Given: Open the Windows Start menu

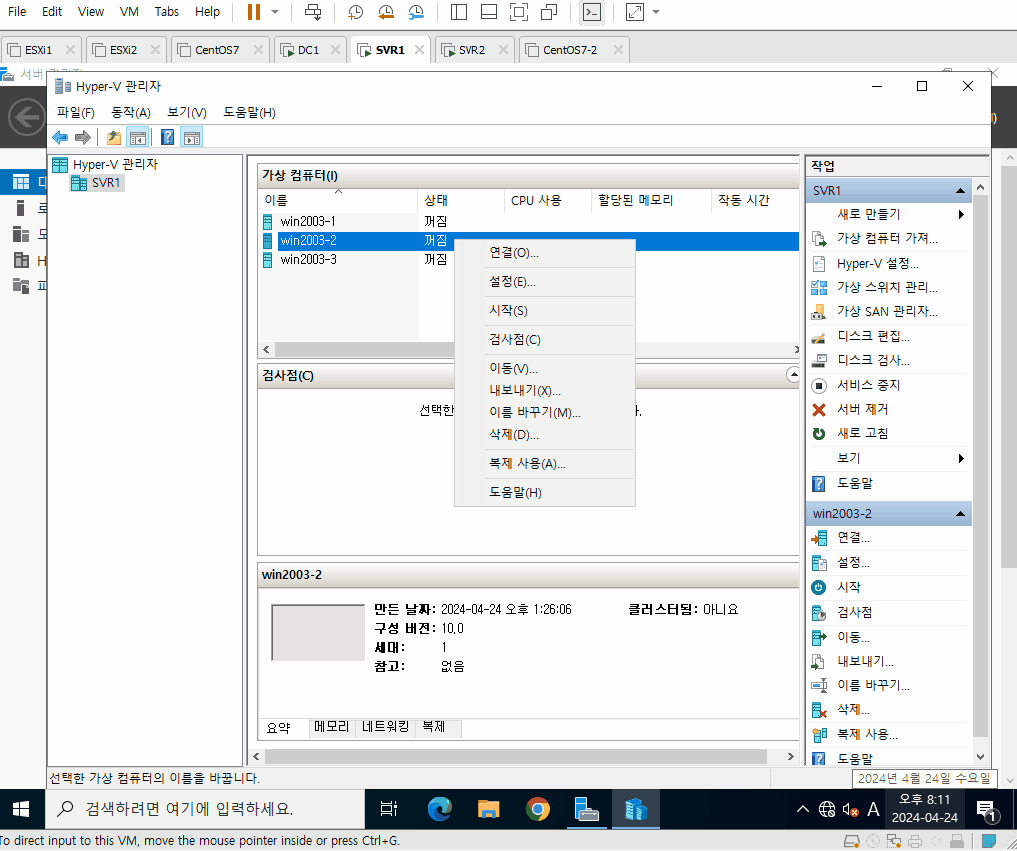Looking at the screenshot, I should (x=21, y=809).
